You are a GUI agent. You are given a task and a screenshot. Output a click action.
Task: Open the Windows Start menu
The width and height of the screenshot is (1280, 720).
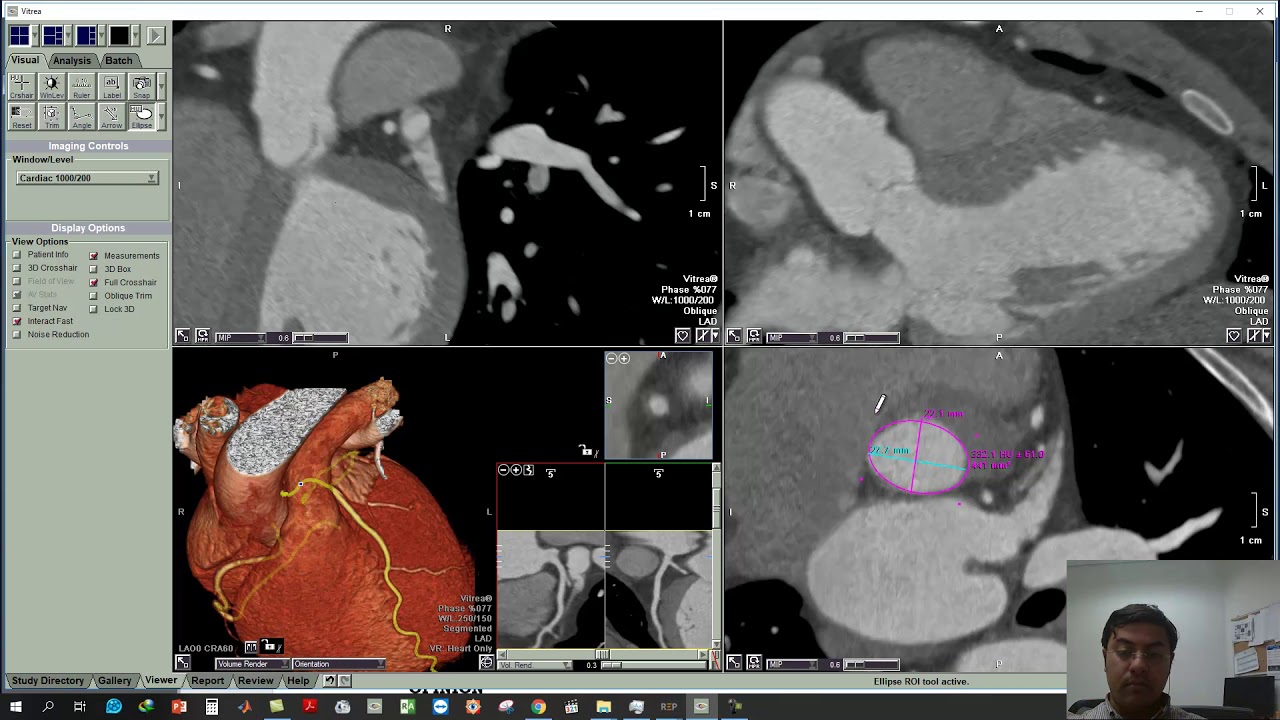(x=15, y=707)
